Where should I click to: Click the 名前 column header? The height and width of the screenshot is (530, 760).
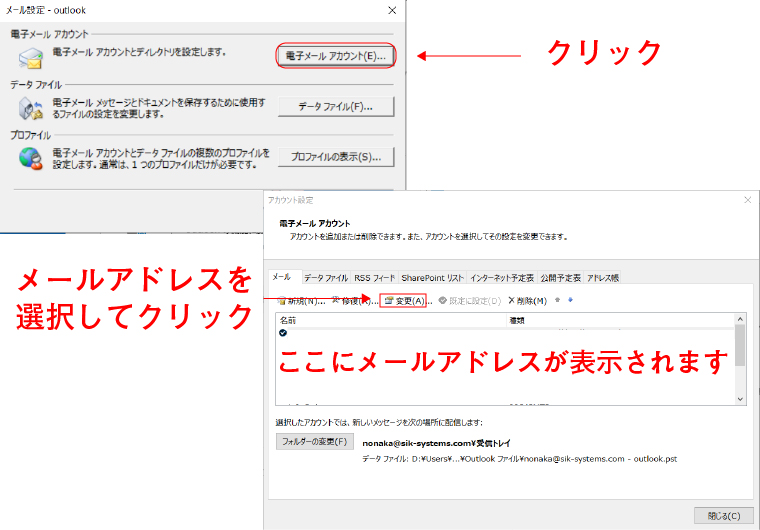point(391,321)
